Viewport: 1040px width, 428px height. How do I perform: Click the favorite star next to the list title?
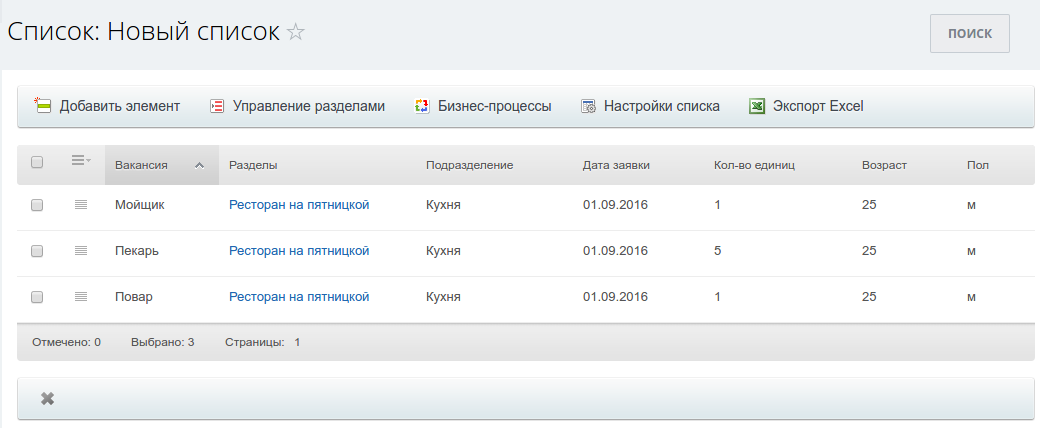coord(295,32)
